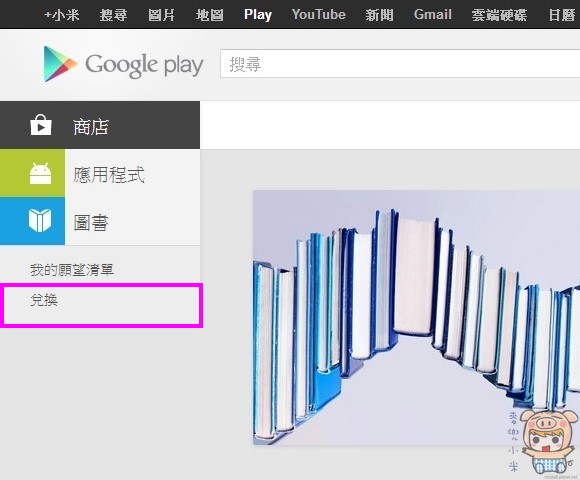Go to 搜尋 in the top bar

tap(113, 15)
